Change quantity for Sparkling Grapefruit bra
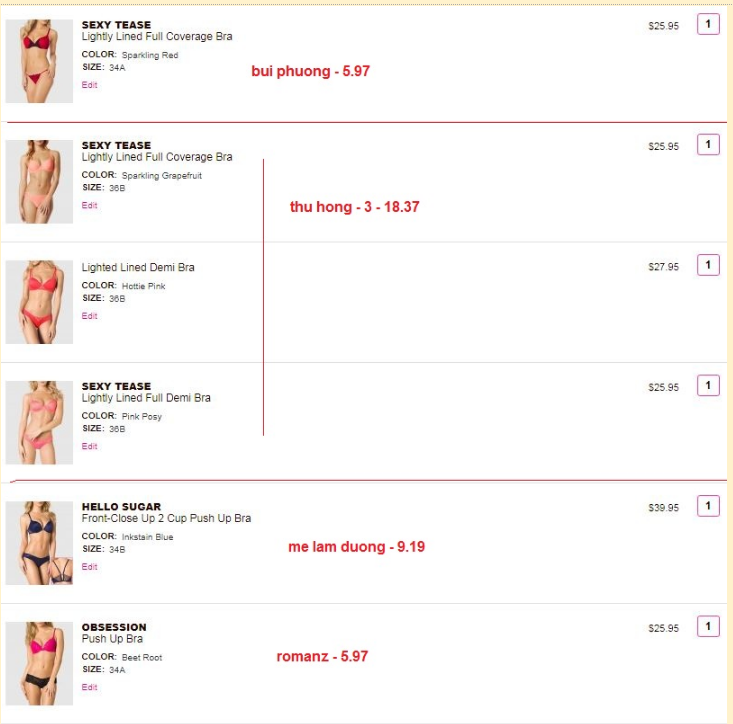This screenshot has height=724, width=733. 708,144
